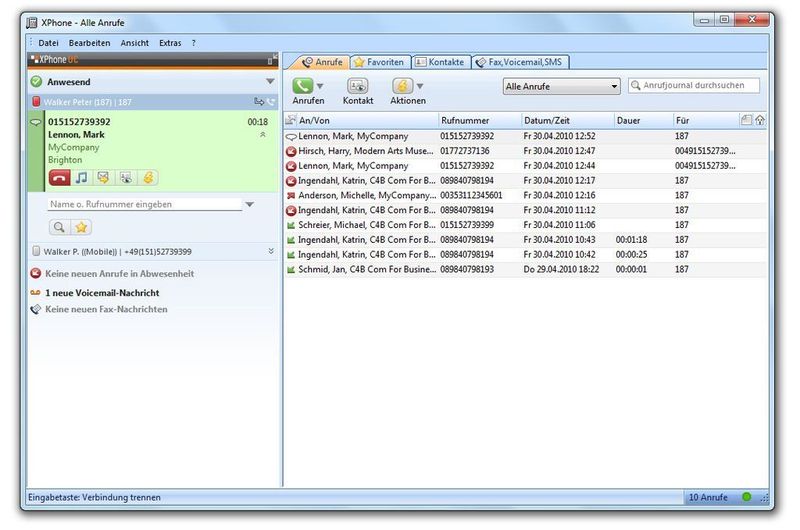Open the Bearbeiten menu
The width and height of the screenshot is (800, 530).
89,43
